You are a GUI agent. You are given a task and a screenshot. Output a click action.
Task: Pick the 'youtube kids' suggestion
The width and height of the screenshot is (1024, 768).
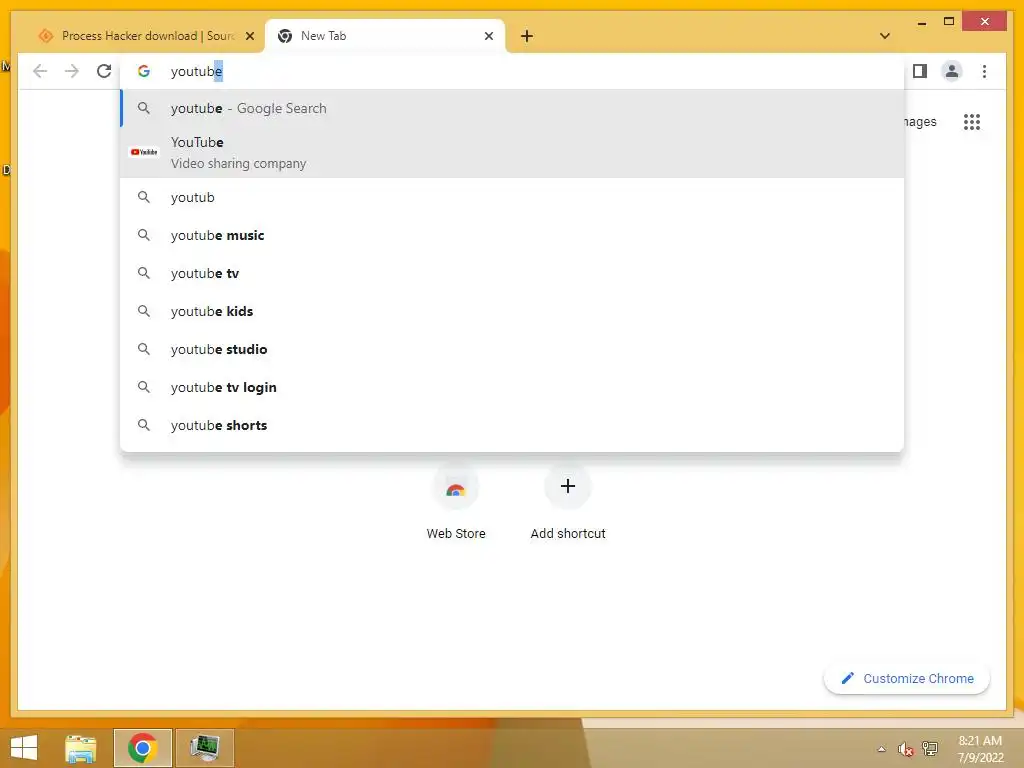pos(512,311)
